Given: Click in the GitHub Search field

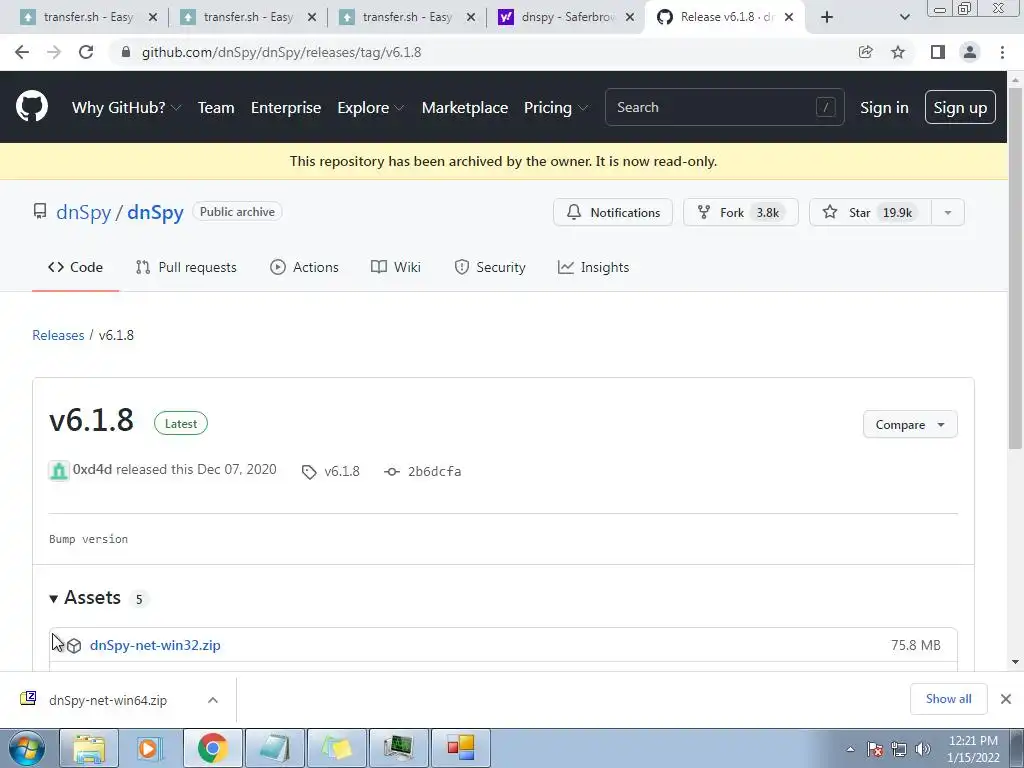Looking at the screenshot, I should click(x=724, y=107).
